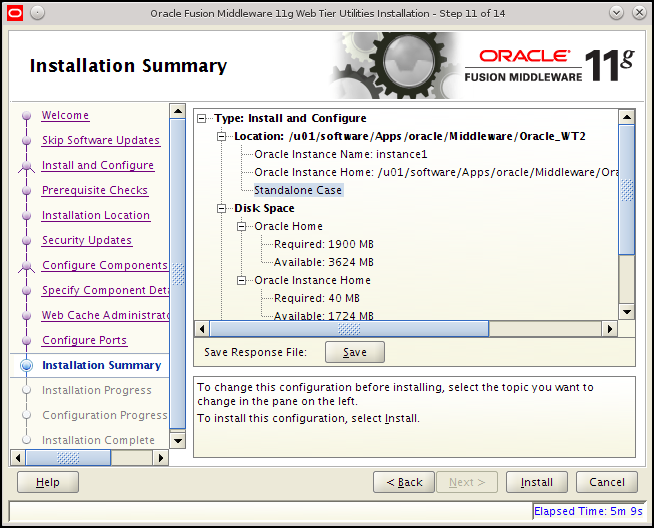This screenshot has height=528, width=654.
Task: Collapse the Oracle Home node
Action: (x=241, y=226)
